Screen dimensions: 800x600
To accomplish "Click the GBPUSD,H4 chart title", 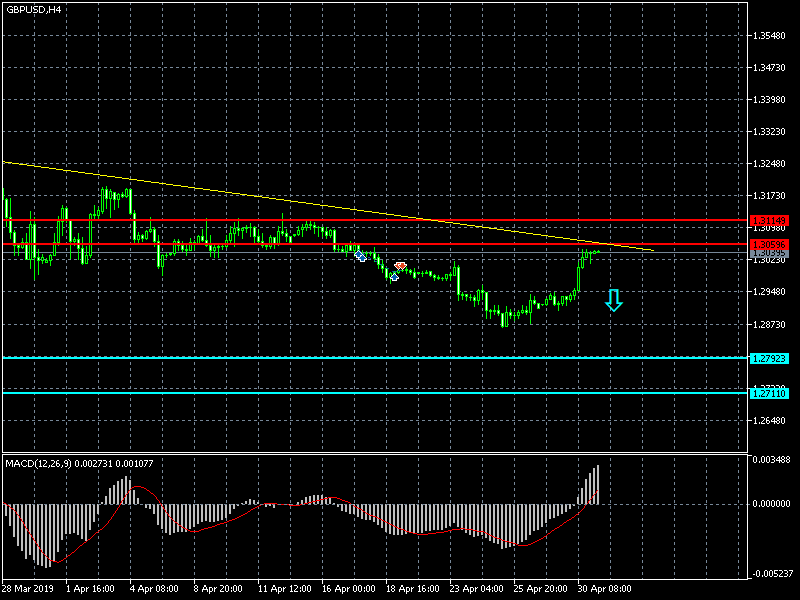I will (33, 9).
